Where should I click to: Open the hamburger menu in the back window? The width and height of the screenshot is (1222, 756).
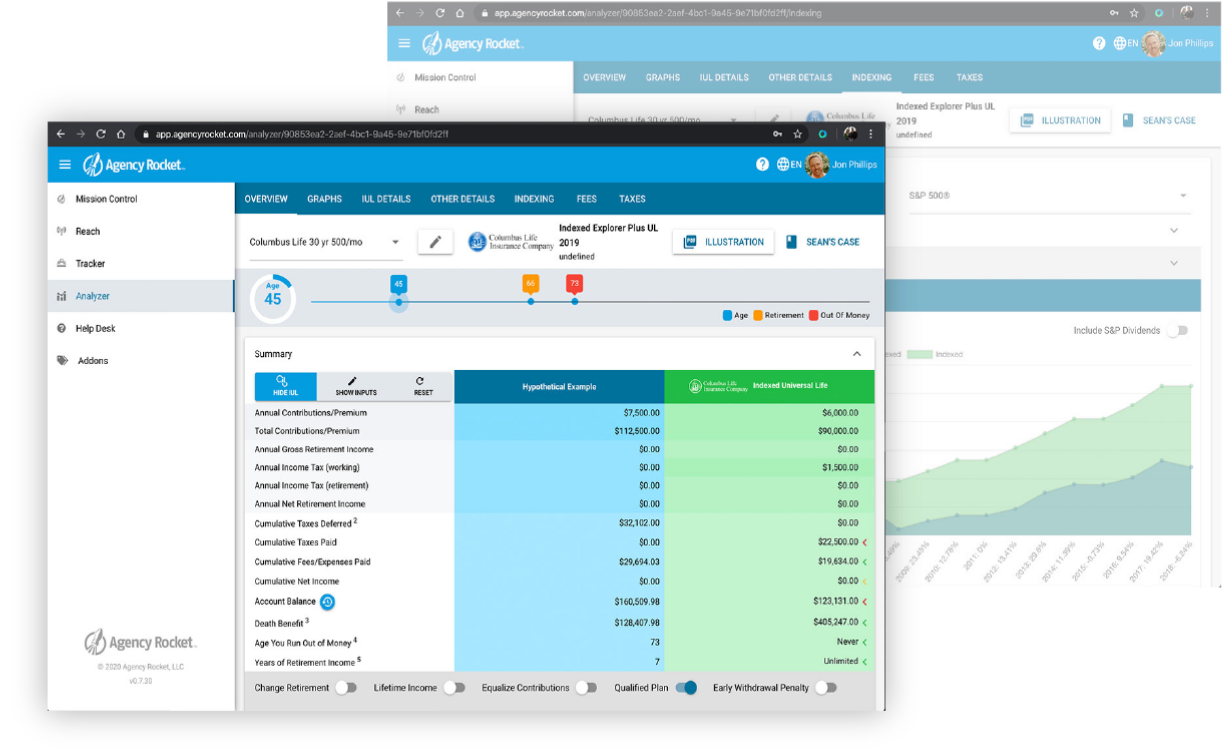pyautogui.click(x=404, y=44)
